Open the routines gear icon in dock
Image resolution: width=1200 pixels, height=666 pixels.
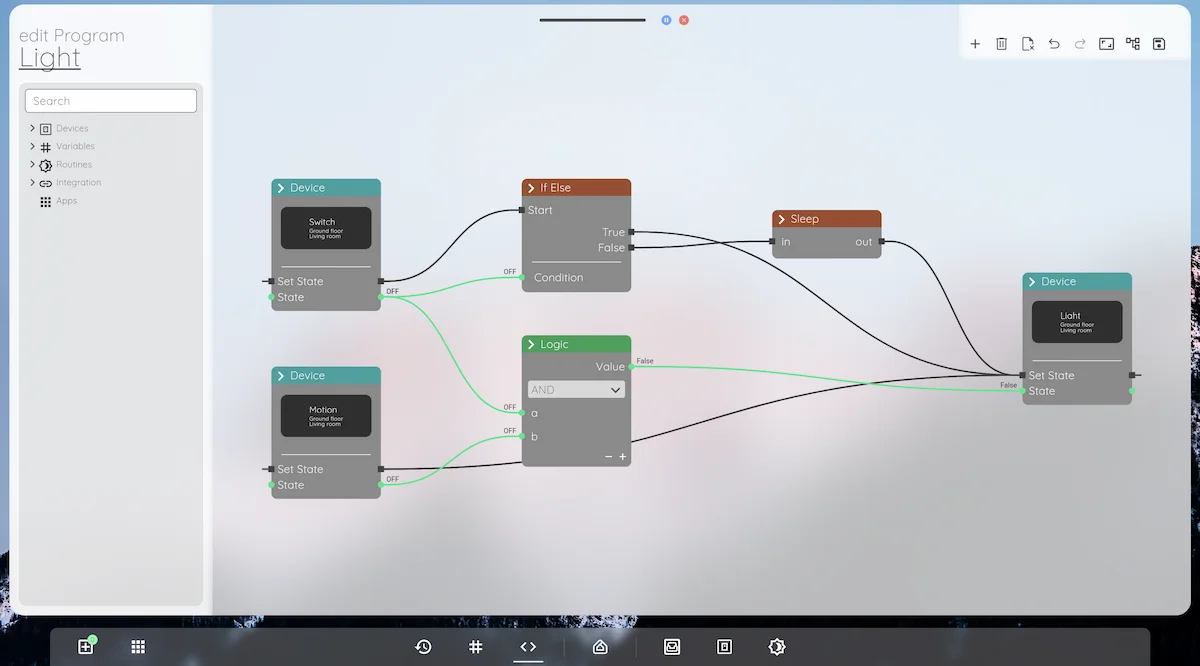(777, 647)
